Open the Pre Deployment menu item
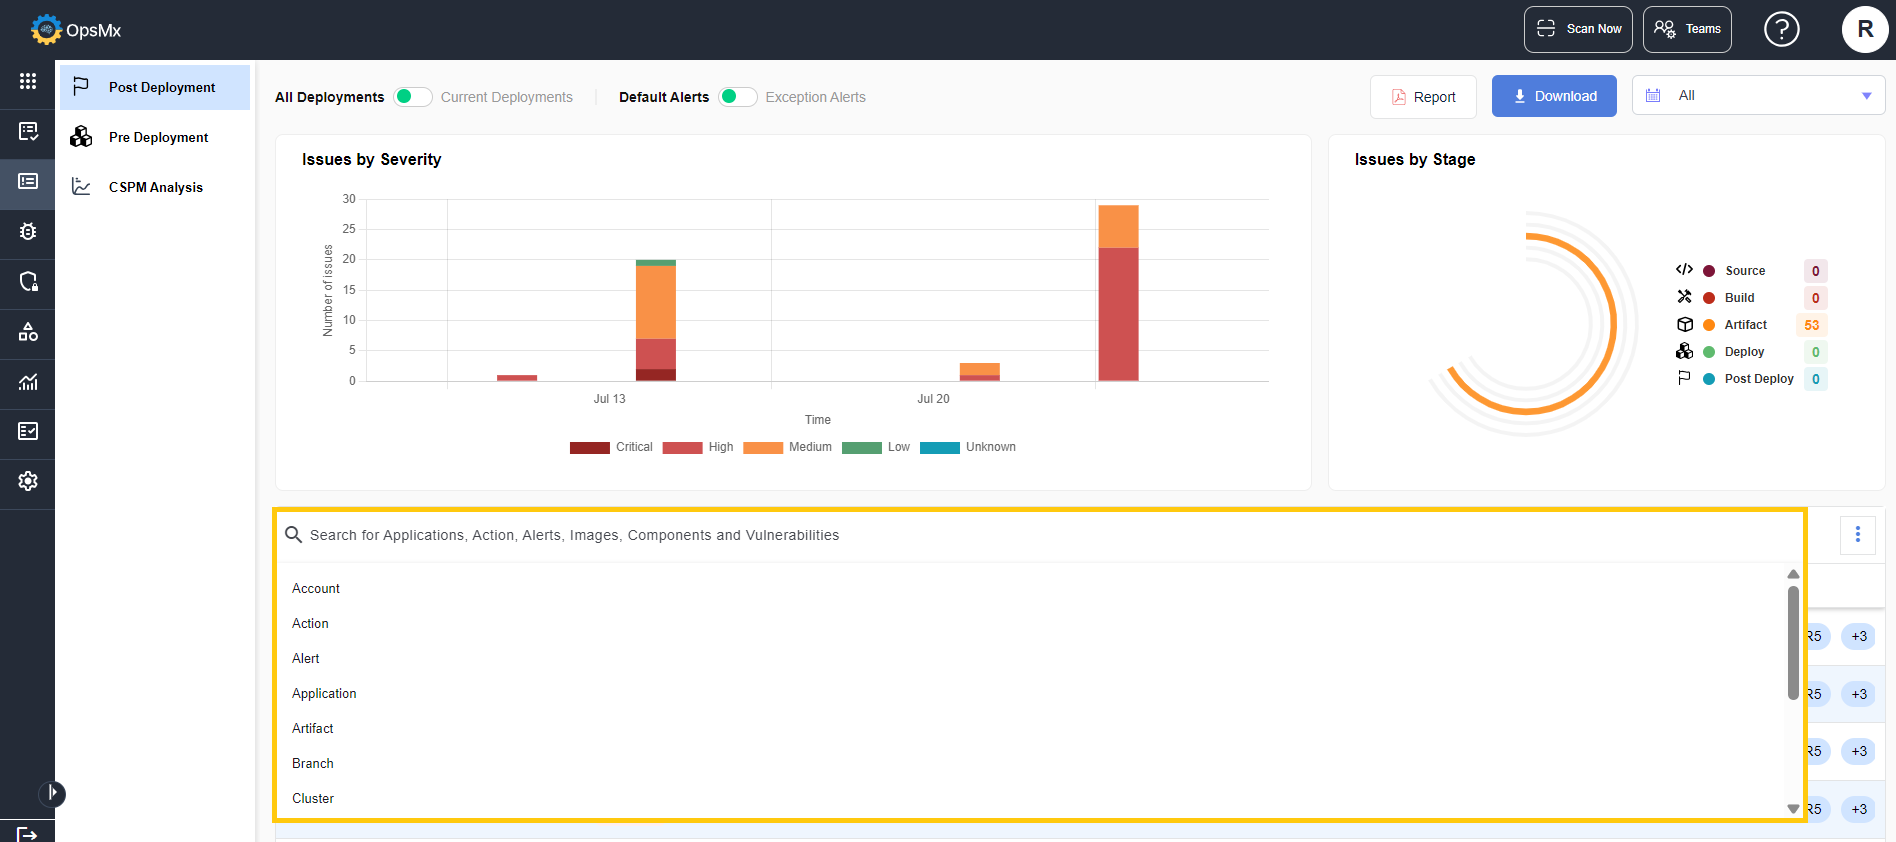The width and height of the screenshot is (1896, 842). pos(158,138)
